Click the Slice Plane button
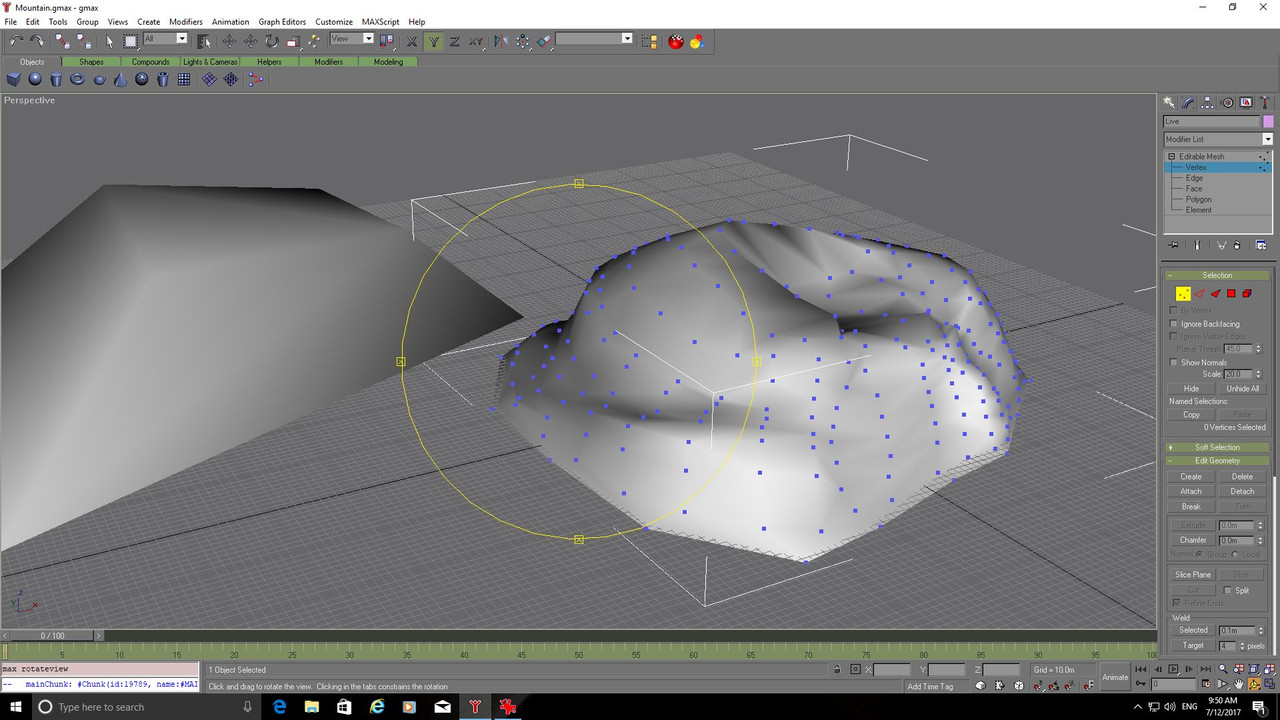The height and width of the screenshot is (720, 1280). (x=1193, y=575)
